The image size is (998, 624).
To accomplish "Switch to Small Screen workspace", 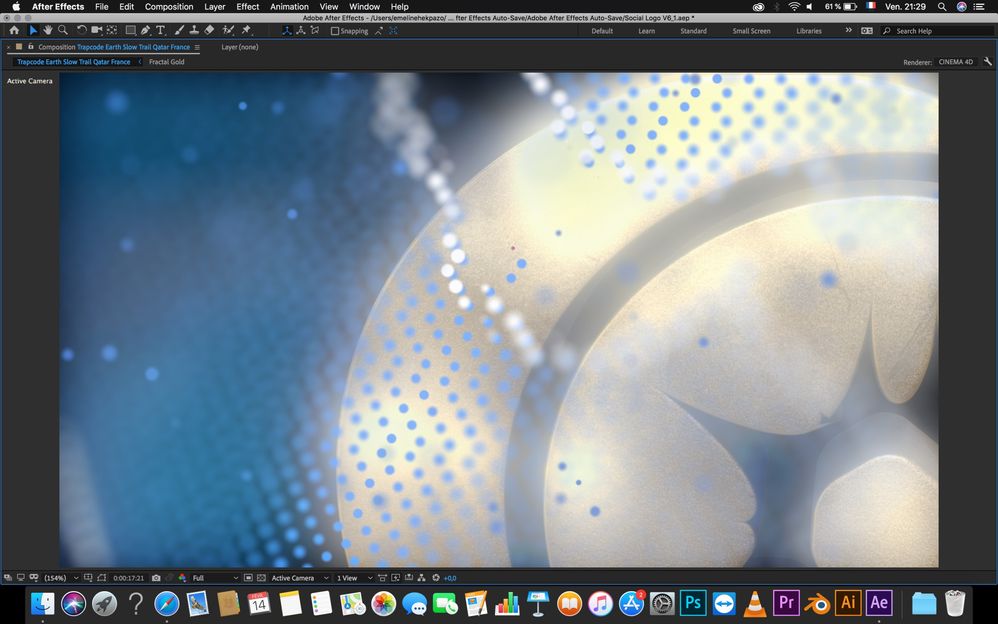I will tap(751, 31).
